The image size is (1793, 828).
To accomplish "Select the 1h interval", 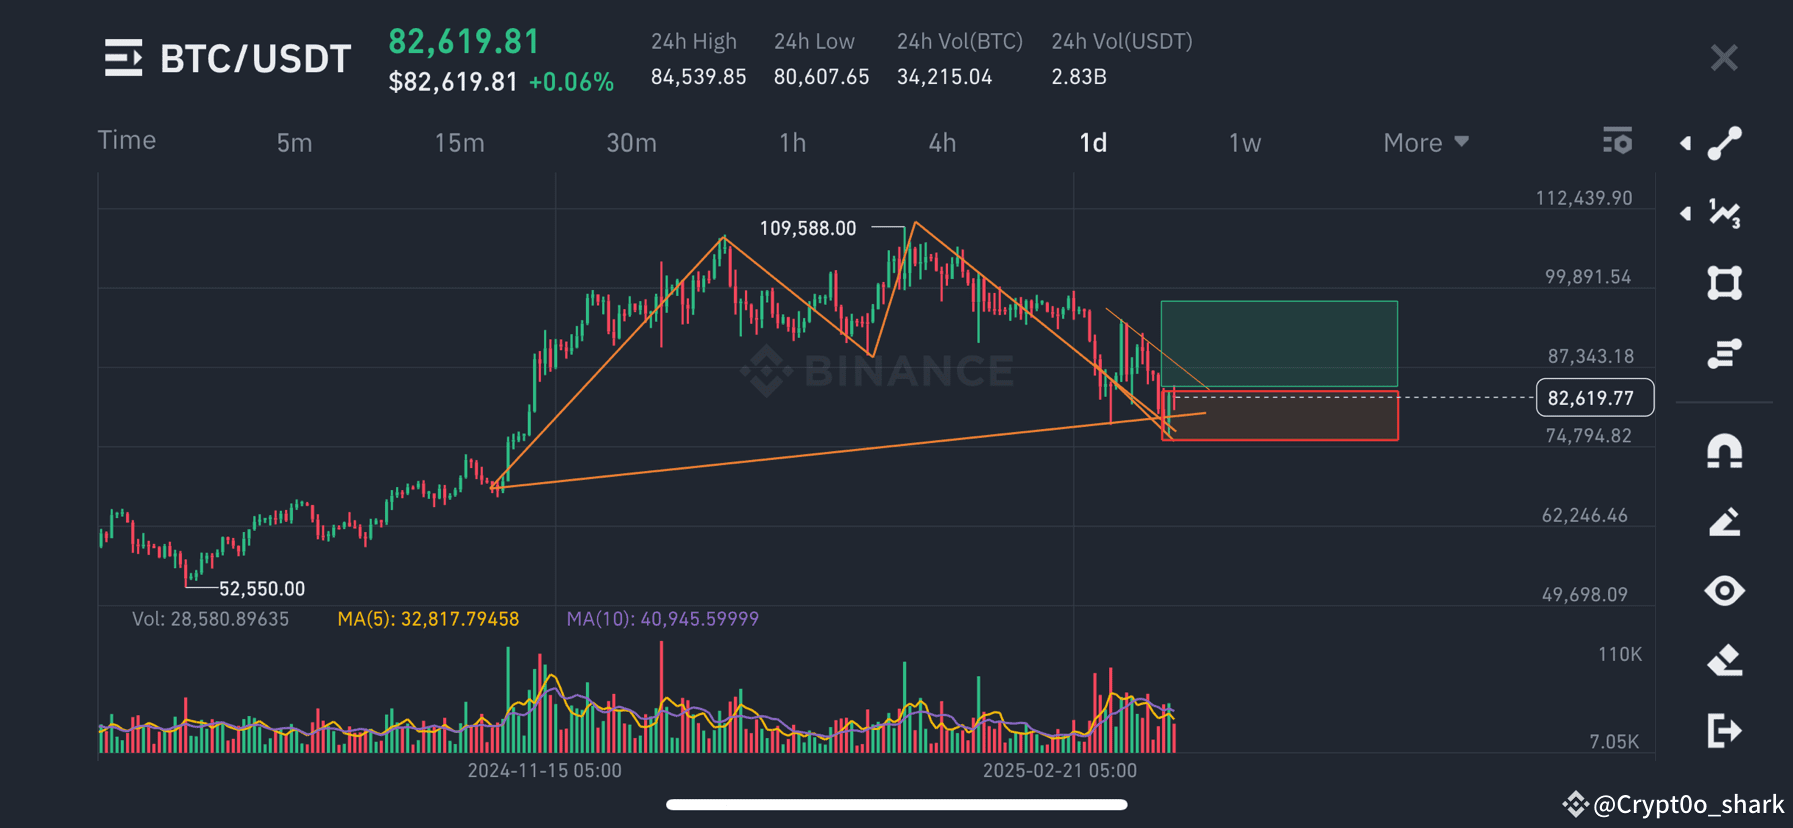I will point(793,143).
